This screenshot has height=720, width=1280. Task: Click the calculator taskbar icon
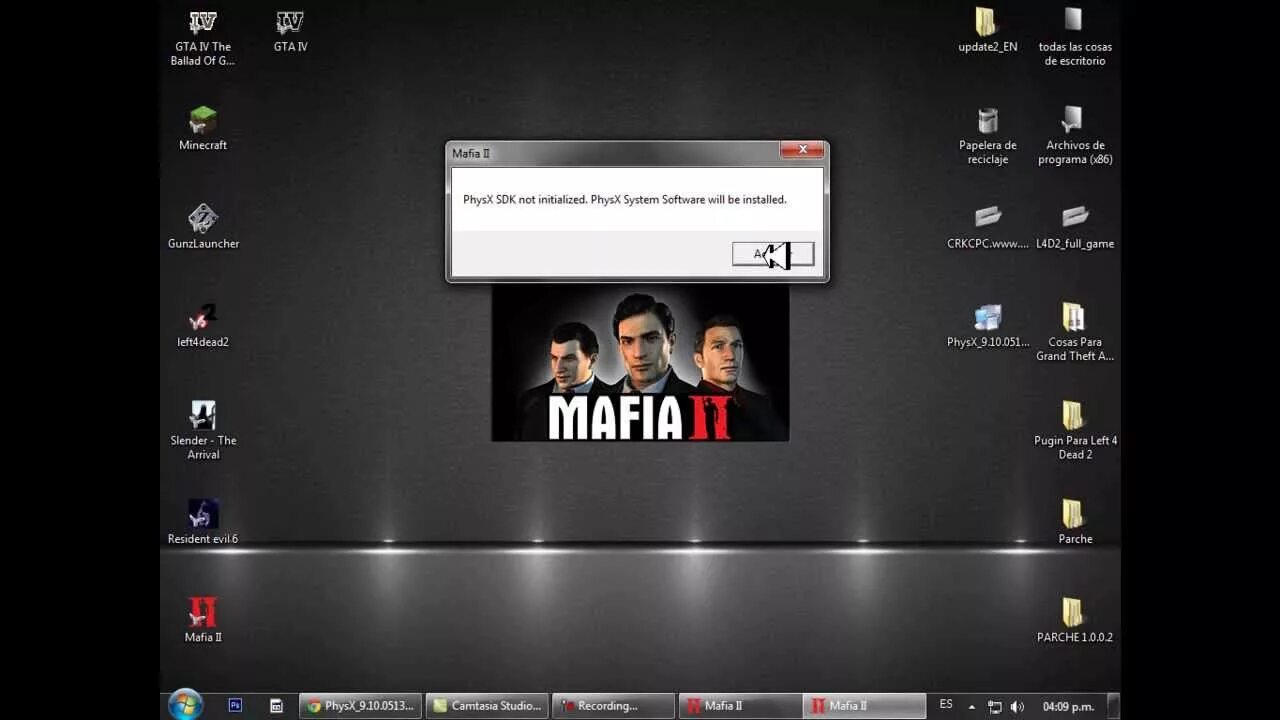click(x=277, y=705)
